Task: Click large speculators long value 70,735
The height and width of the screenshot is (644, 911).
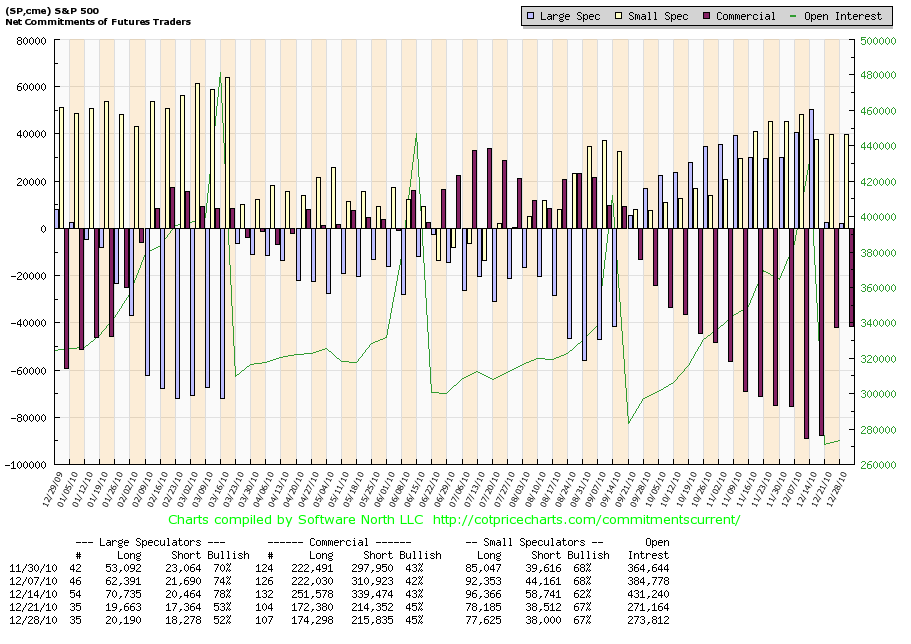Action: coord(123,595)
